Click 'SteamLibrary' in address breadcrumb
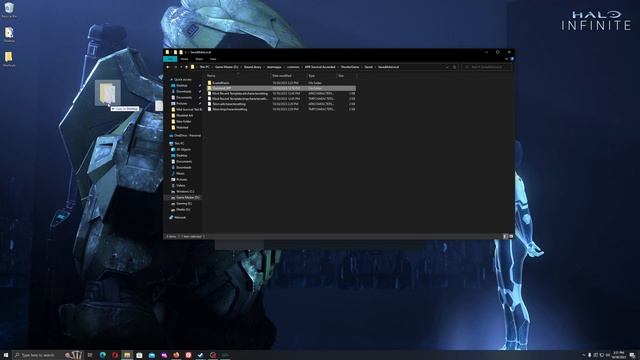Screen dimensions: 640x360 point(252,67)
